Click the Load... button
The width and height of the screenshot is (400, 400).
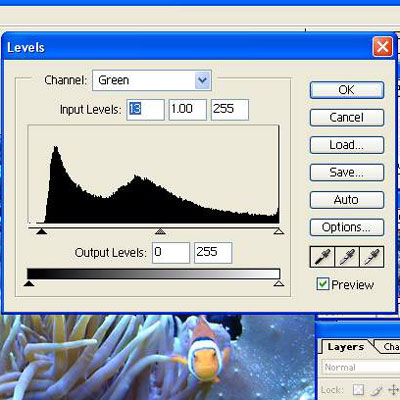(347, 145)
